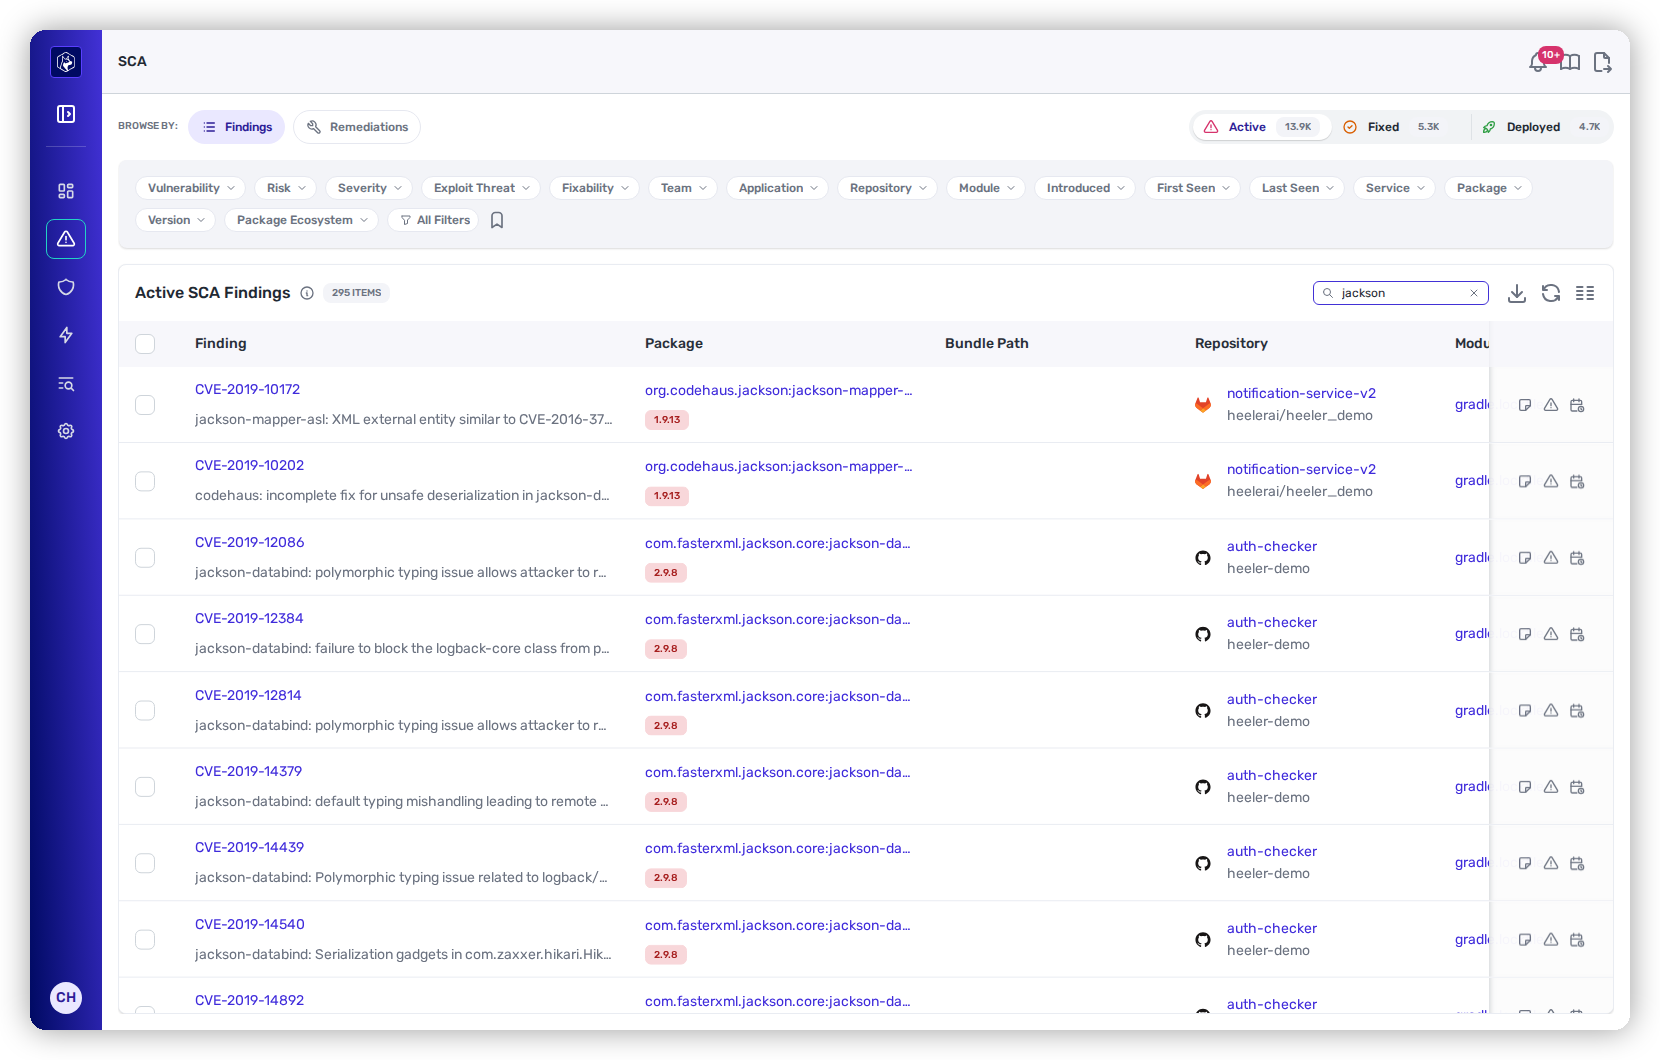Click the sign-out icon in top right
The height and width of the screenshot is (1060, 1660).
point(1602,63)
